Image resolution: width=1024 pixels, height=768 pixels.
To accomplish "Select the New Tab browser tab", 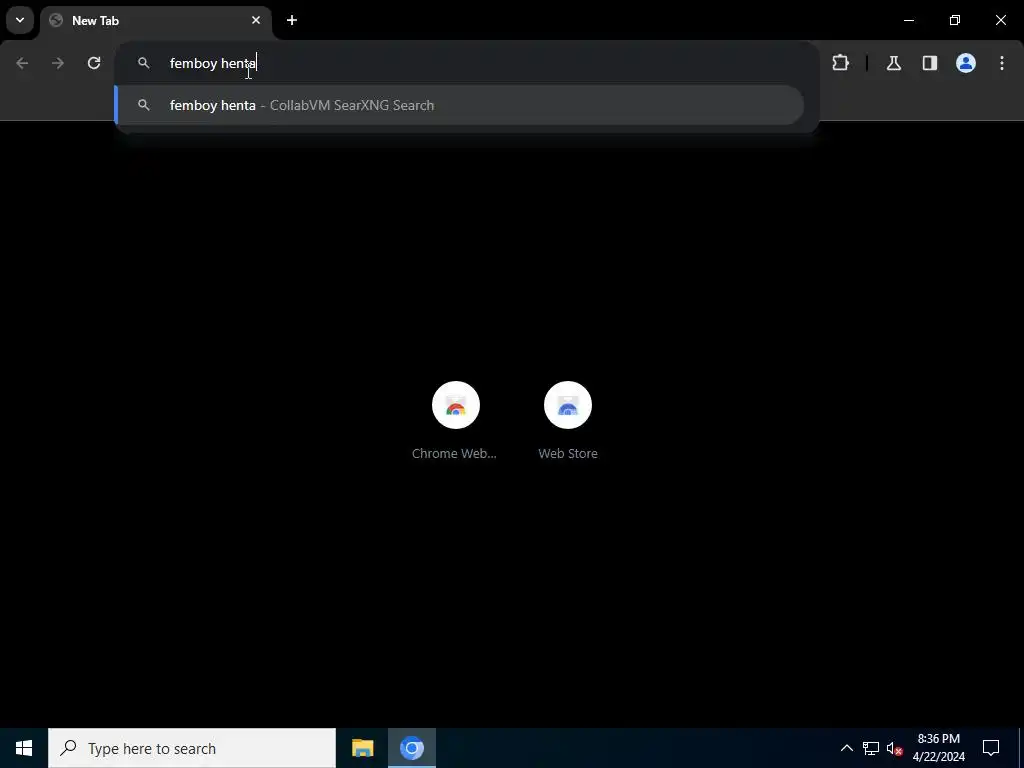I will tap(155, 21).
